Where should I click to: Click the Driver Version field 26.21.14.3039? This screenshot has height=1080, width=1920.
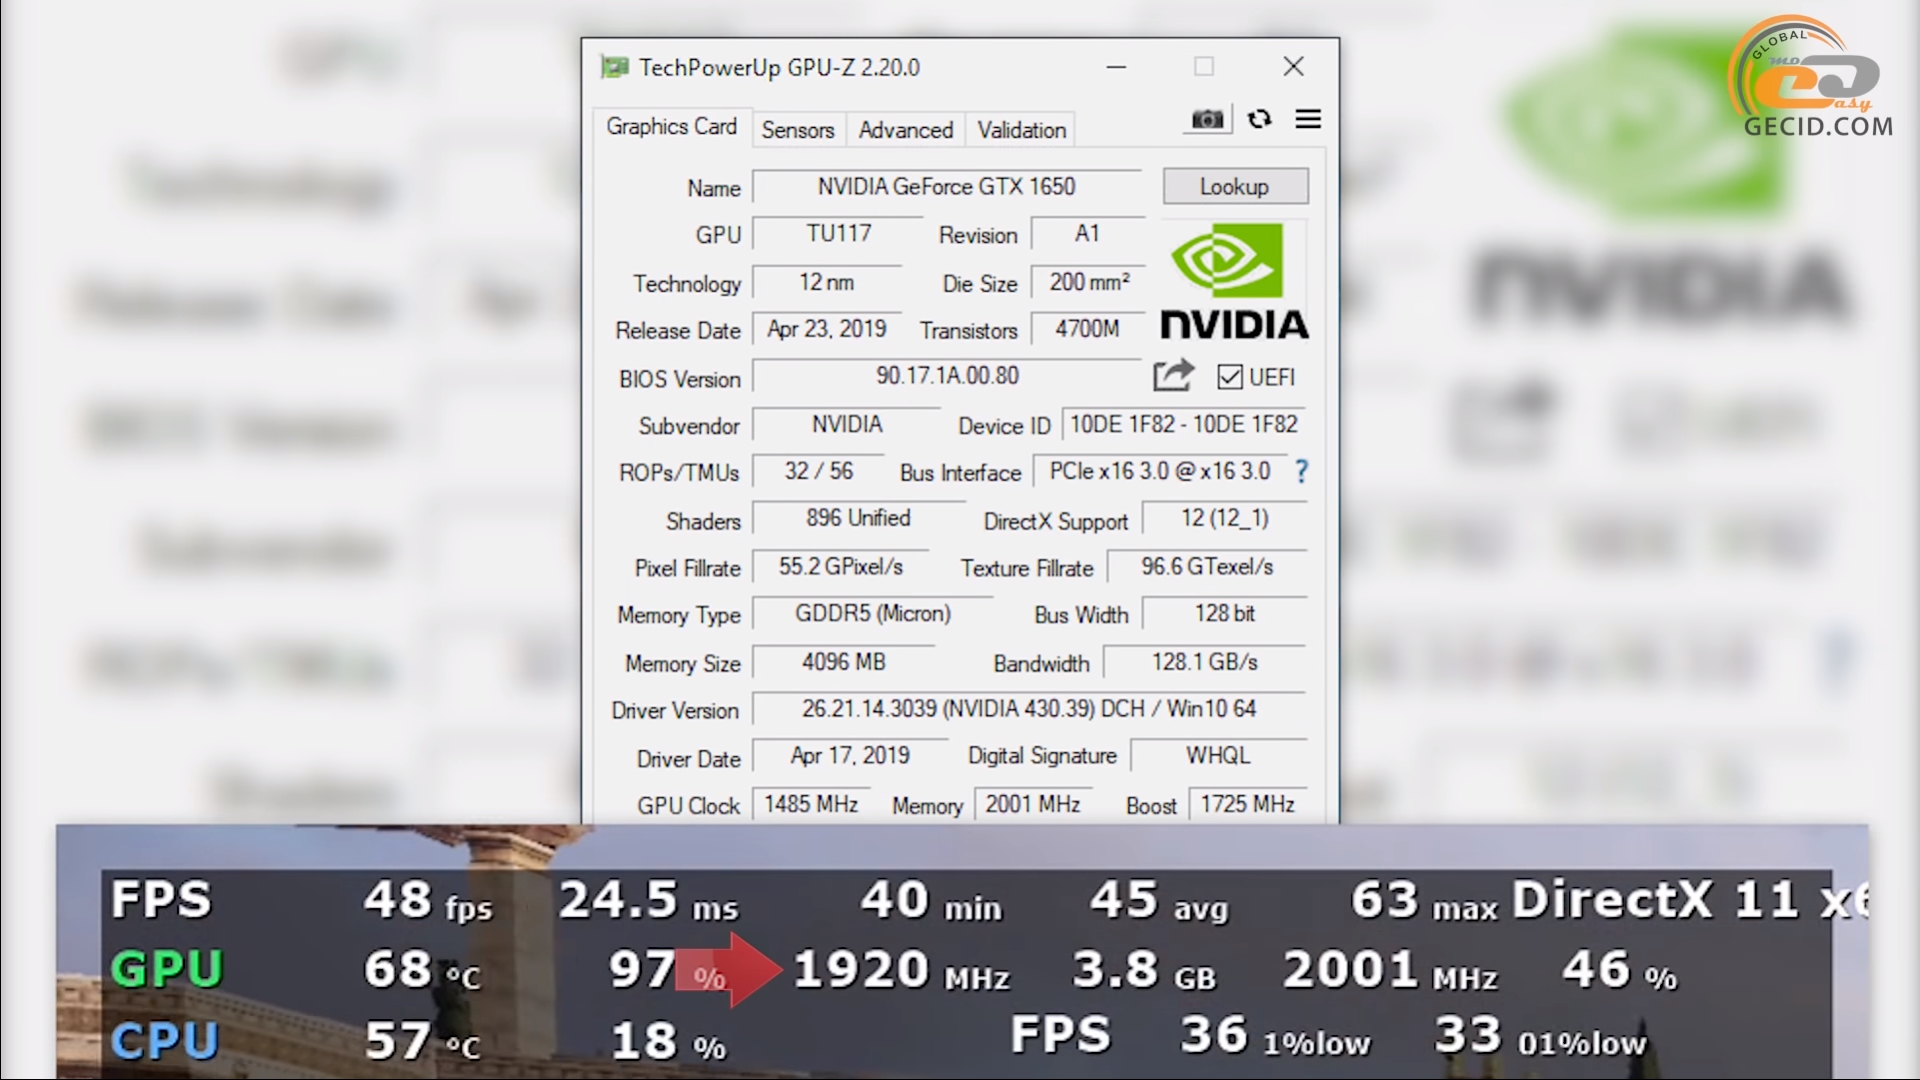click(x=1029, y=709)
